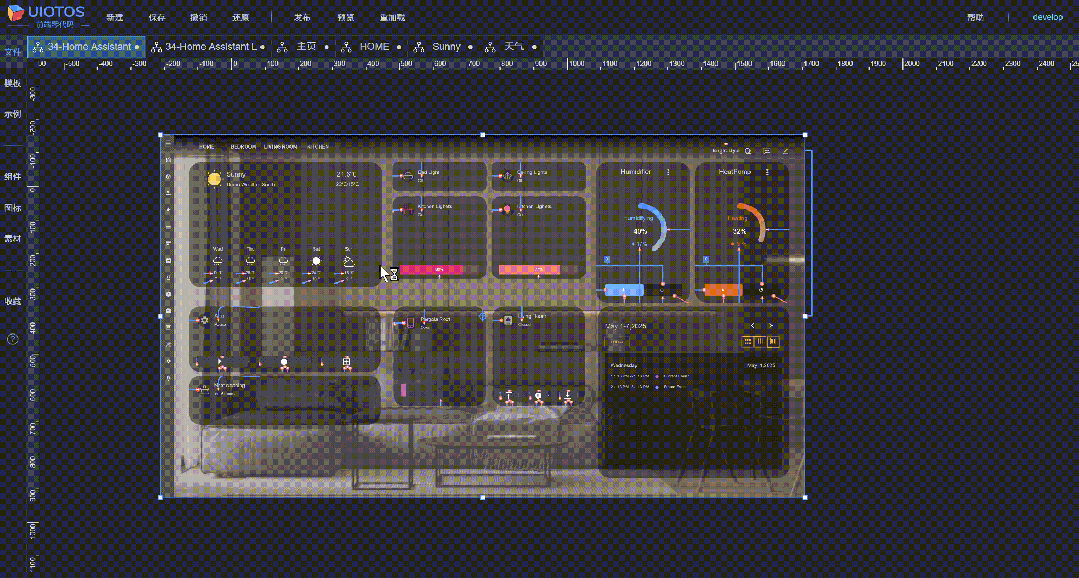Image resolution: width=1079 pixels, height=578 pixels.
Task: Switch to the Sunny tab
Action: pyautogui.click(x=442, y=47)
